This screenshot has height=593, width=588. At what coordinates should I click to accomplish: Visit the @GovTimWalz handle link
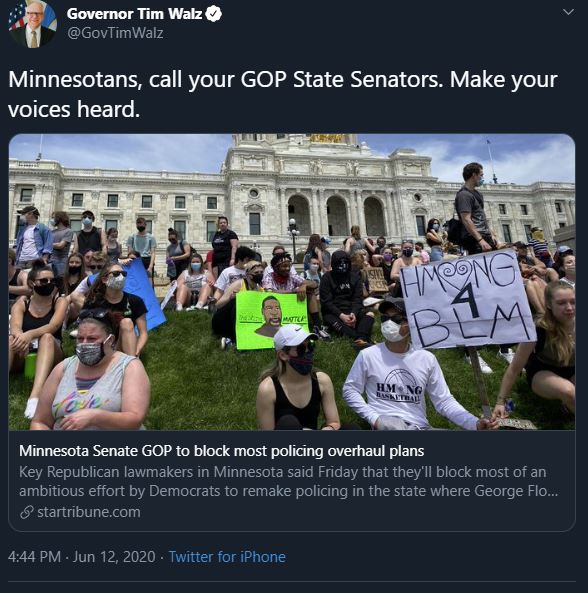point(115,33)
